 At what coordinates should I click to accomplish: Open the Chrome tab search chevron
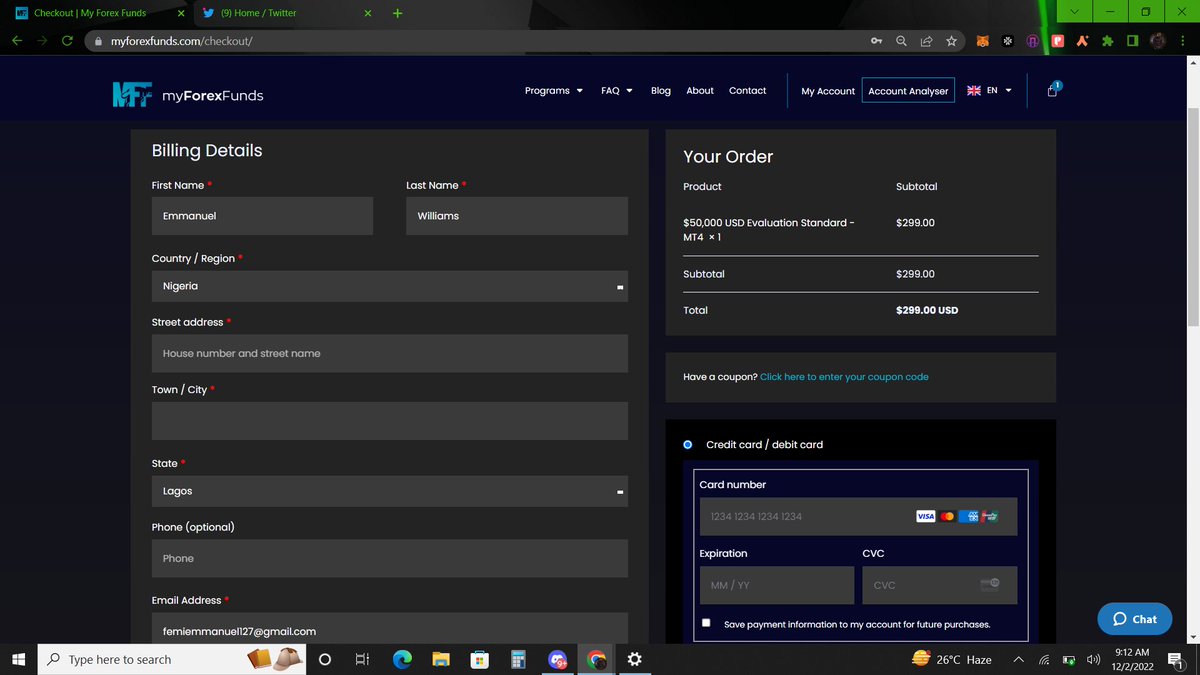(x=1075, y=12)
